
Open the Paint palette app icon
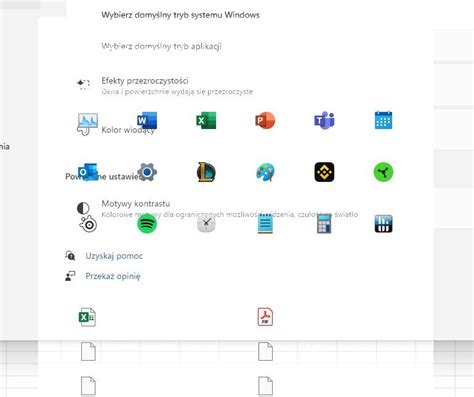point(265,172)
